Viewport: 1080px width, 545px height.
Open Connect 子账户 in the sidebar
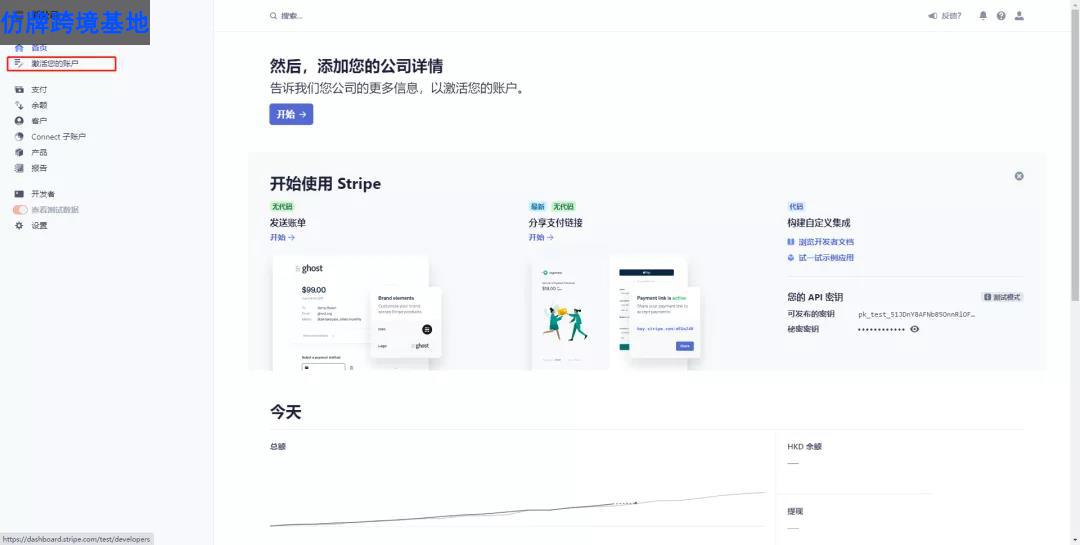[58, 137]
